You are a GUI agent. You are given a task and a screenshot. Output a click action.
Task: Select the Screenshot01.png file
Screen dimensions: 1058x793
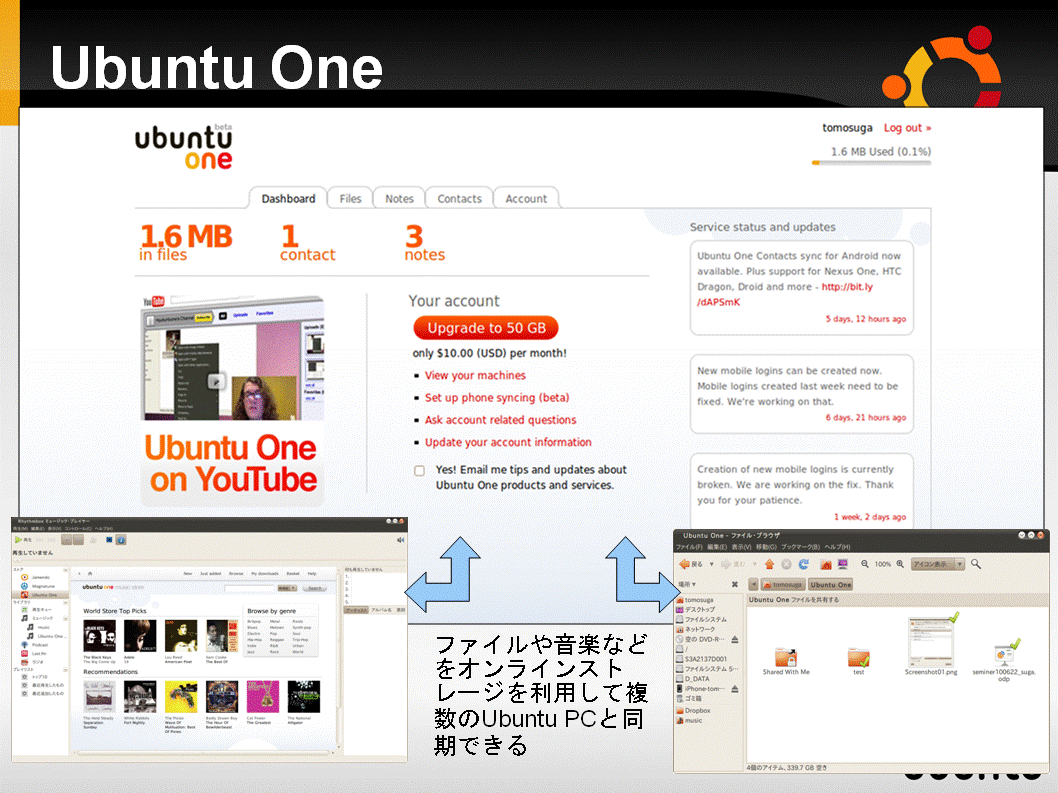(931, 645)
